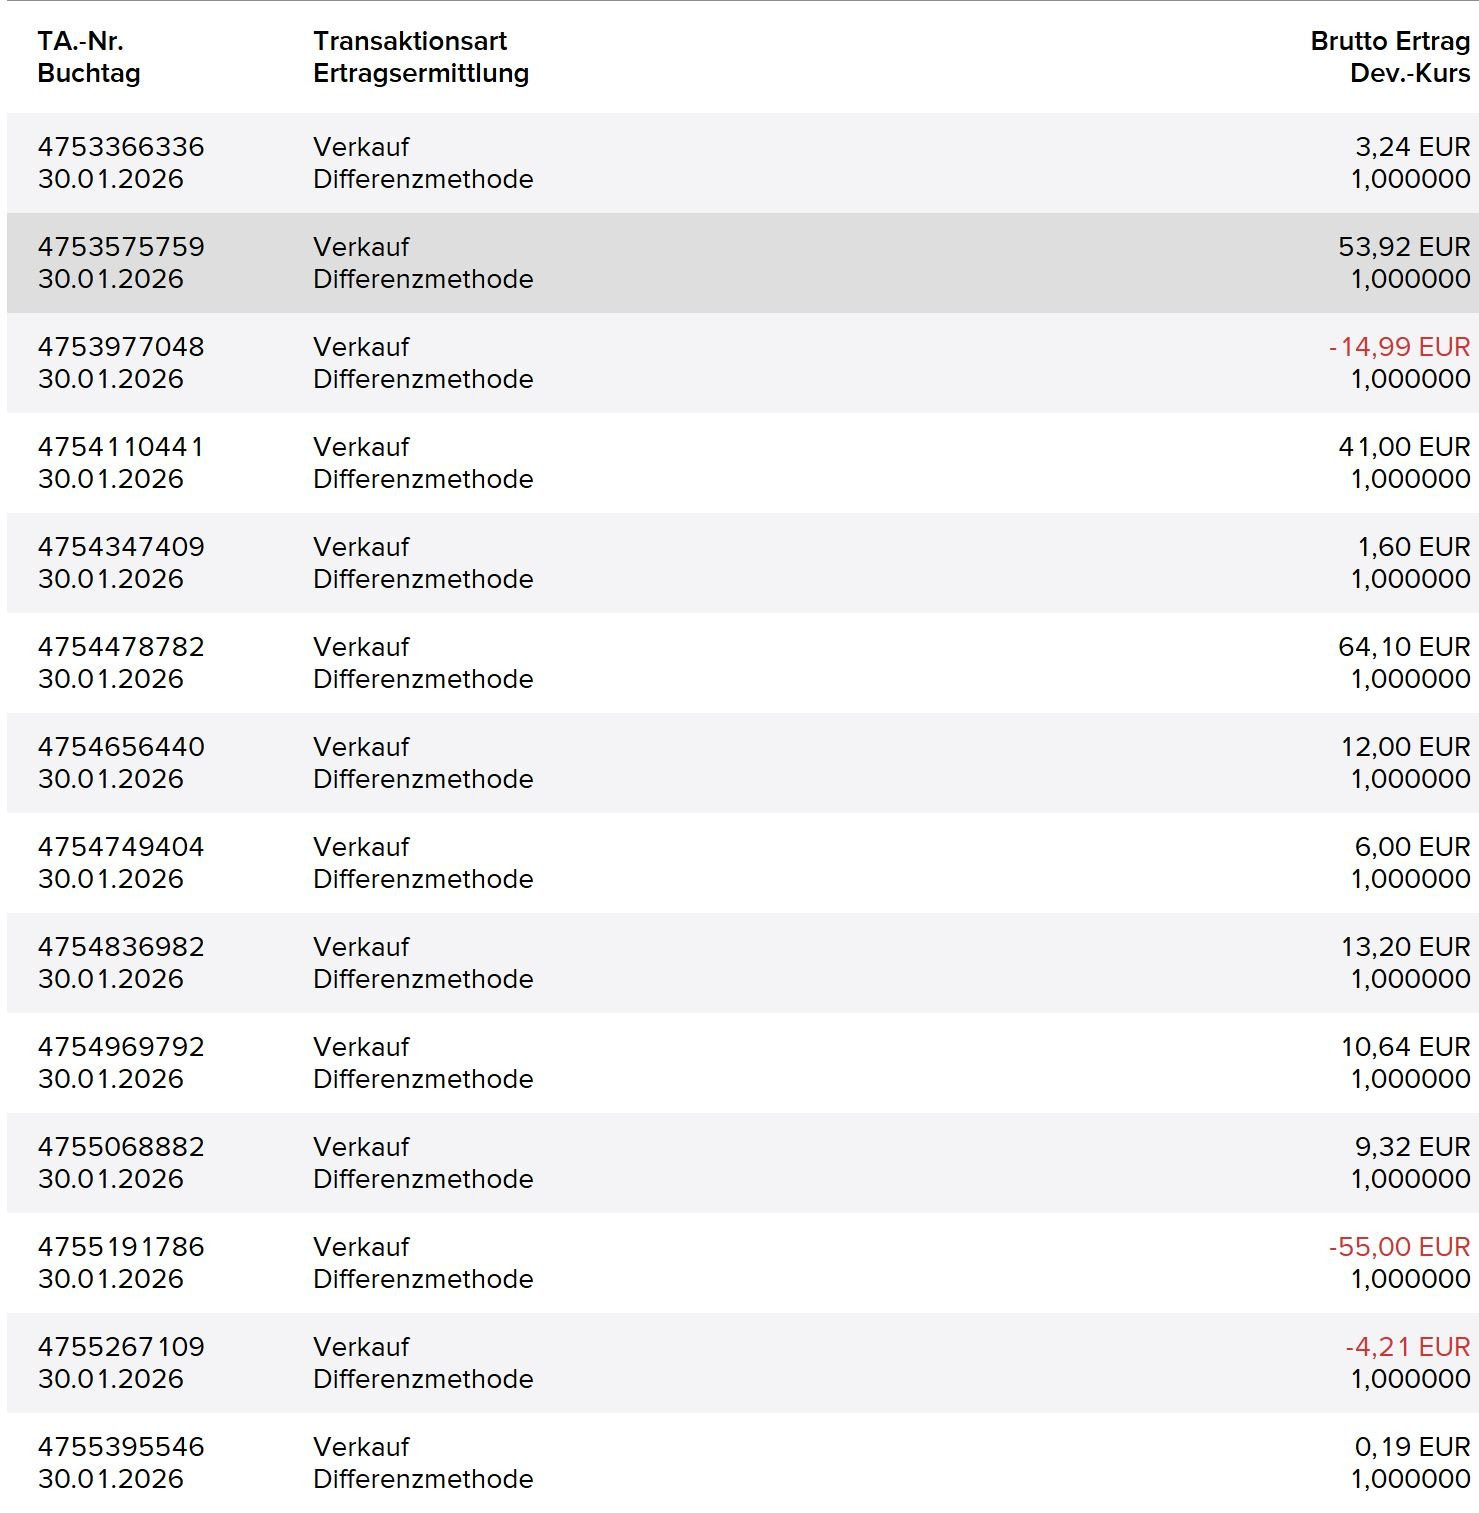Select transaction number 4755395546
The image size is (1479, 1513).
tap(121, 1447)
